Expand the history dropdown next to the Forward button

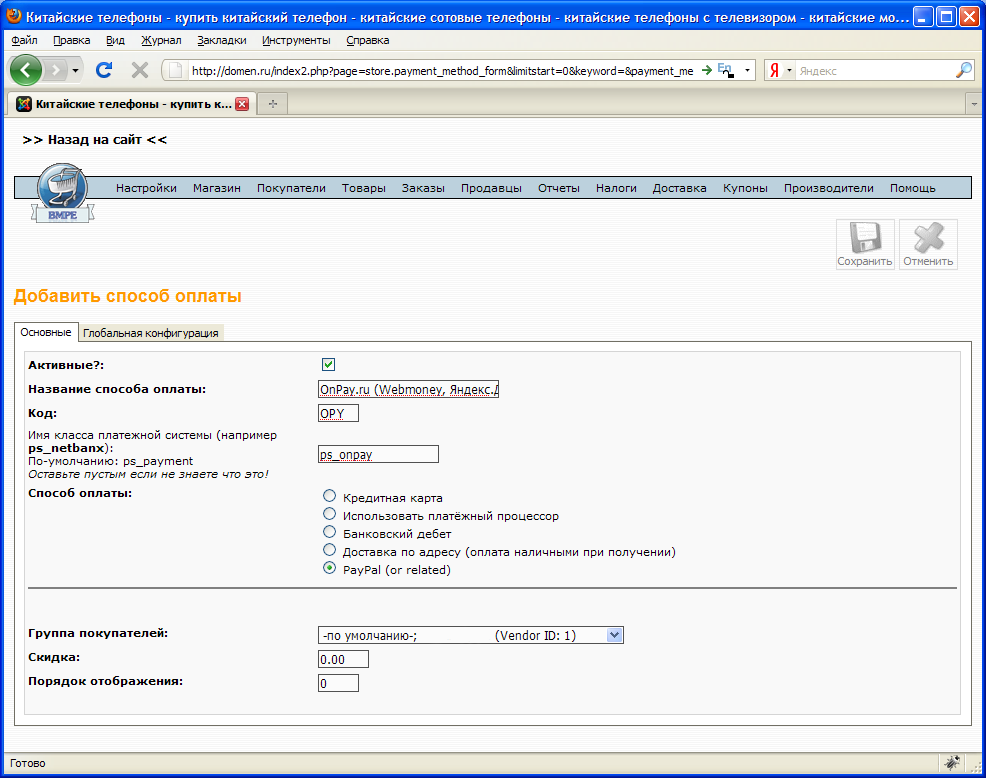[75, 71]
